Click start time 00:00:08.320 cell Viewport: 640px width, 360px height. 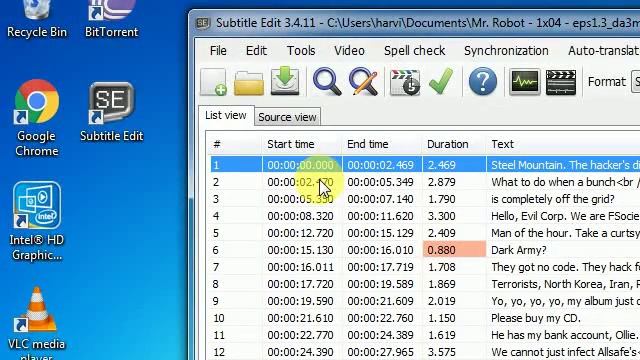[300, 216]
